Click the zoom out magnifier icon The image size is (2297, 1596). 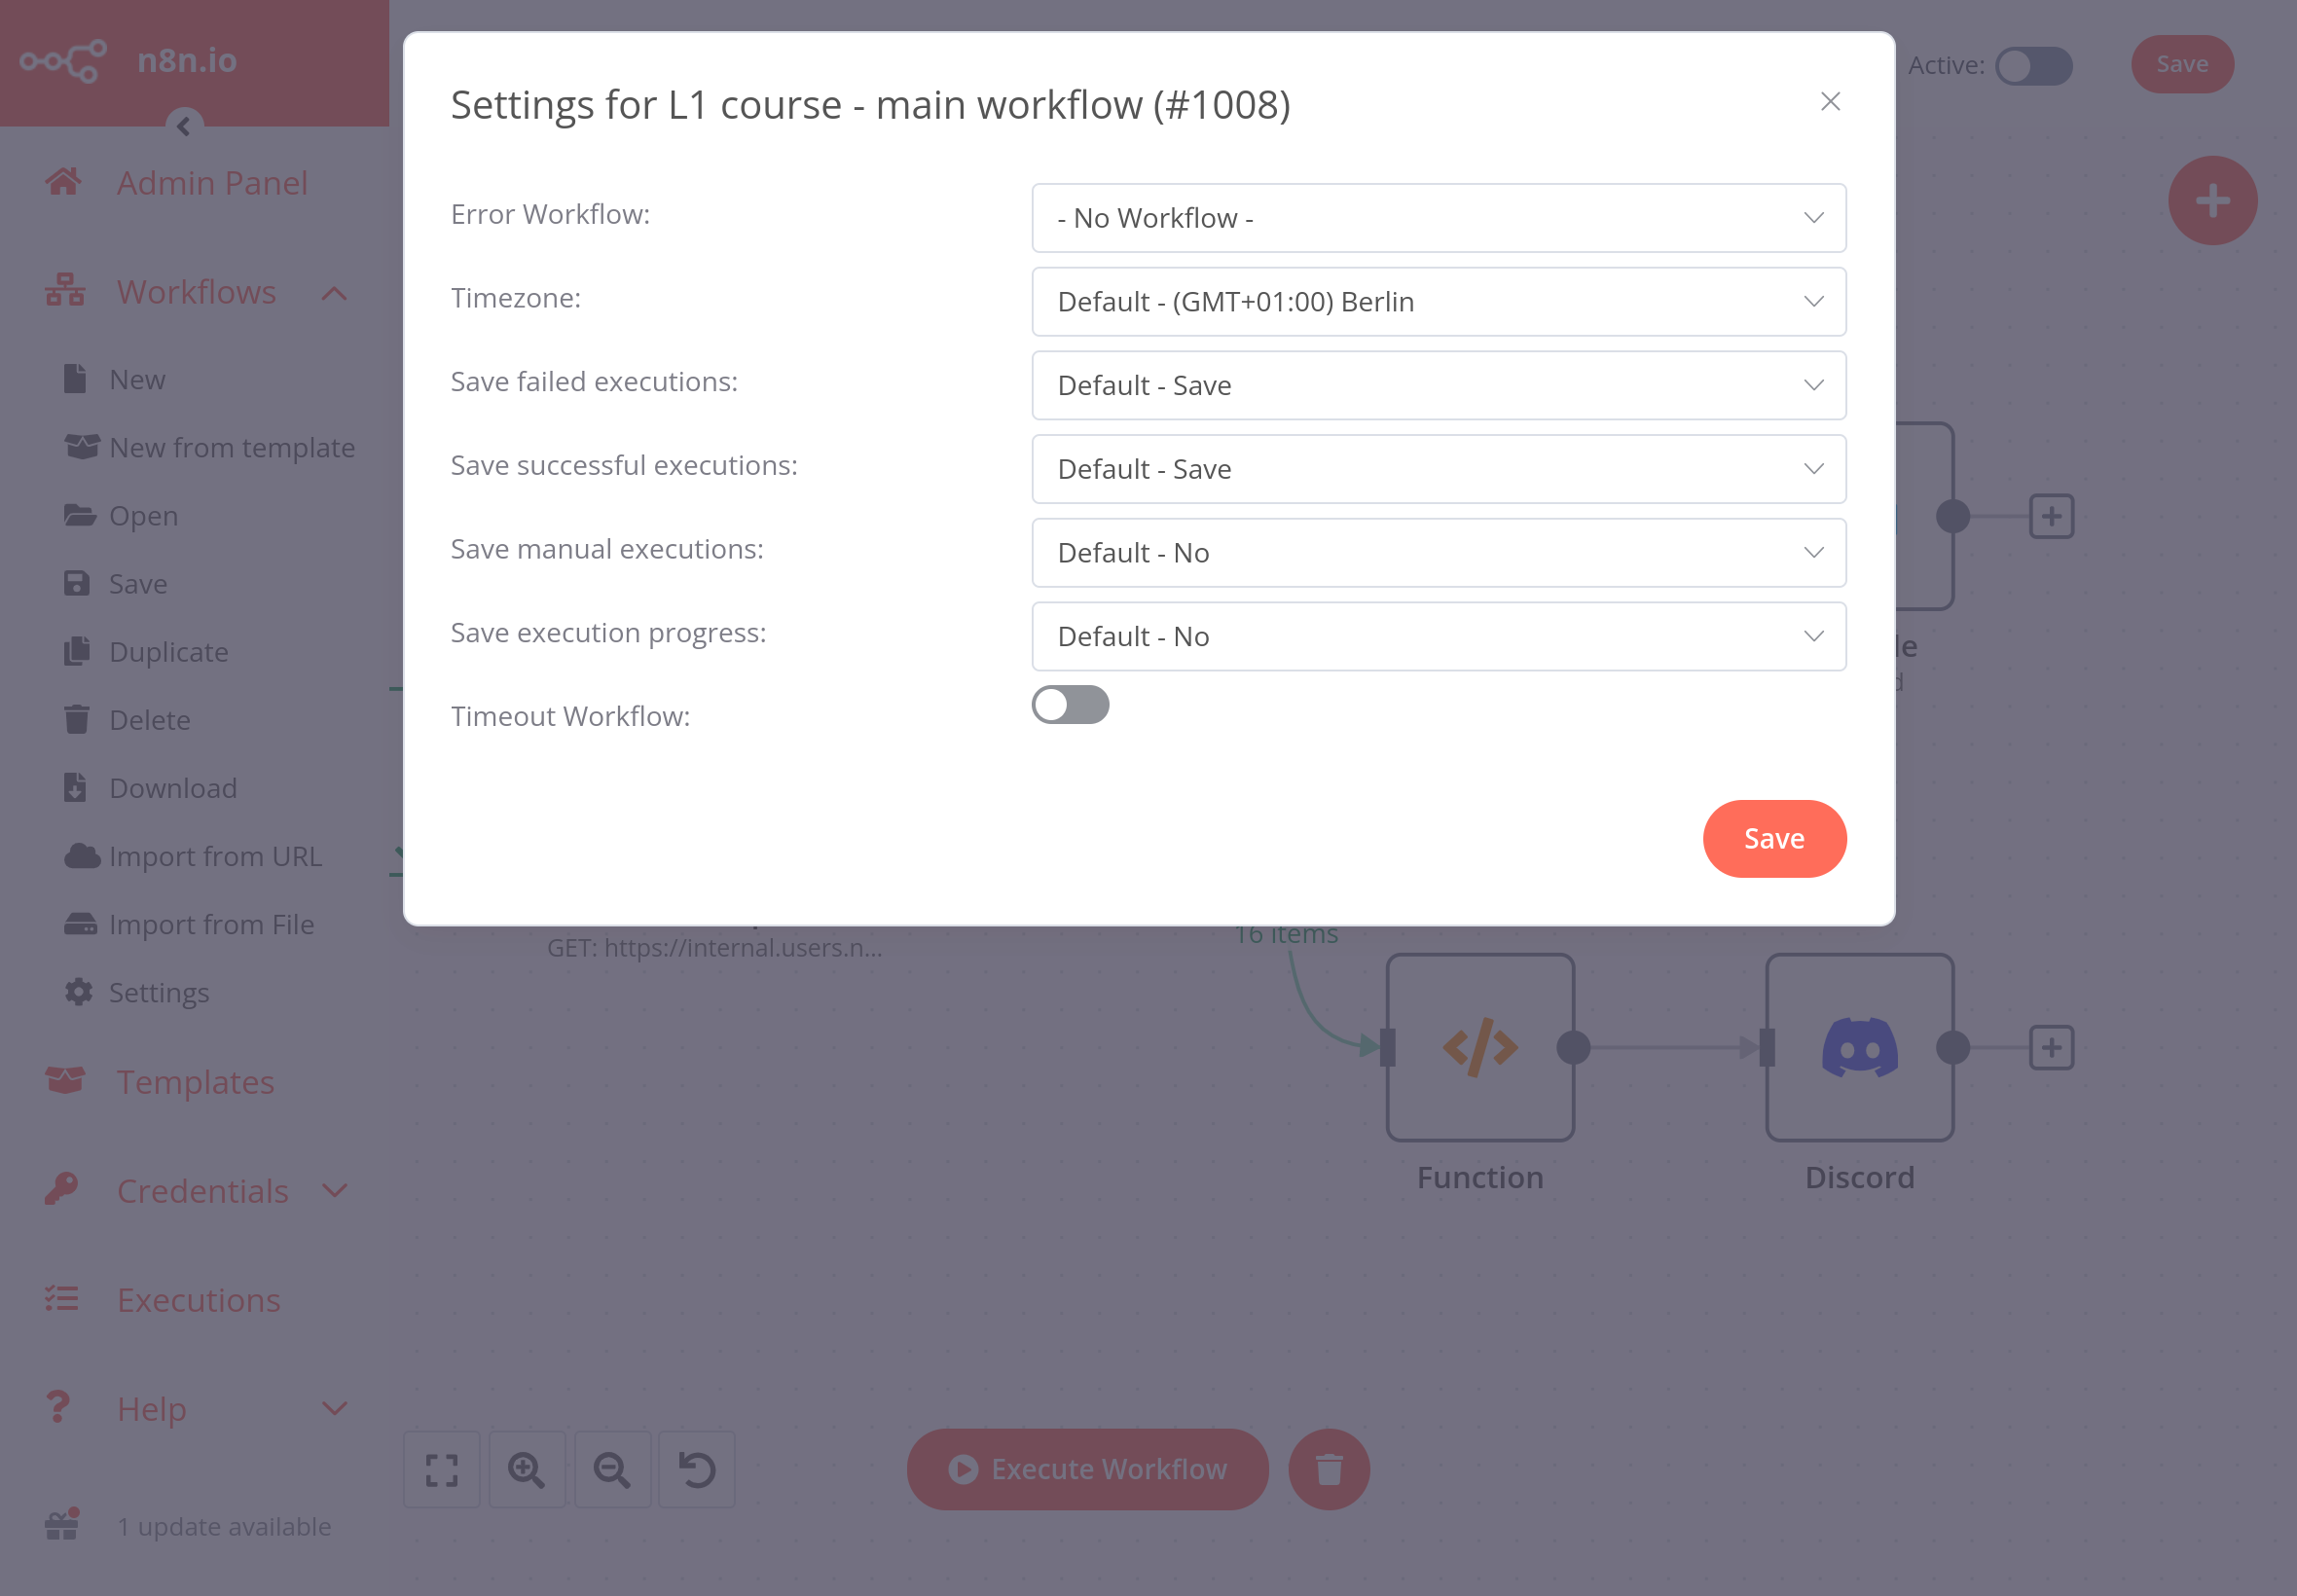tap(611, 1469)
